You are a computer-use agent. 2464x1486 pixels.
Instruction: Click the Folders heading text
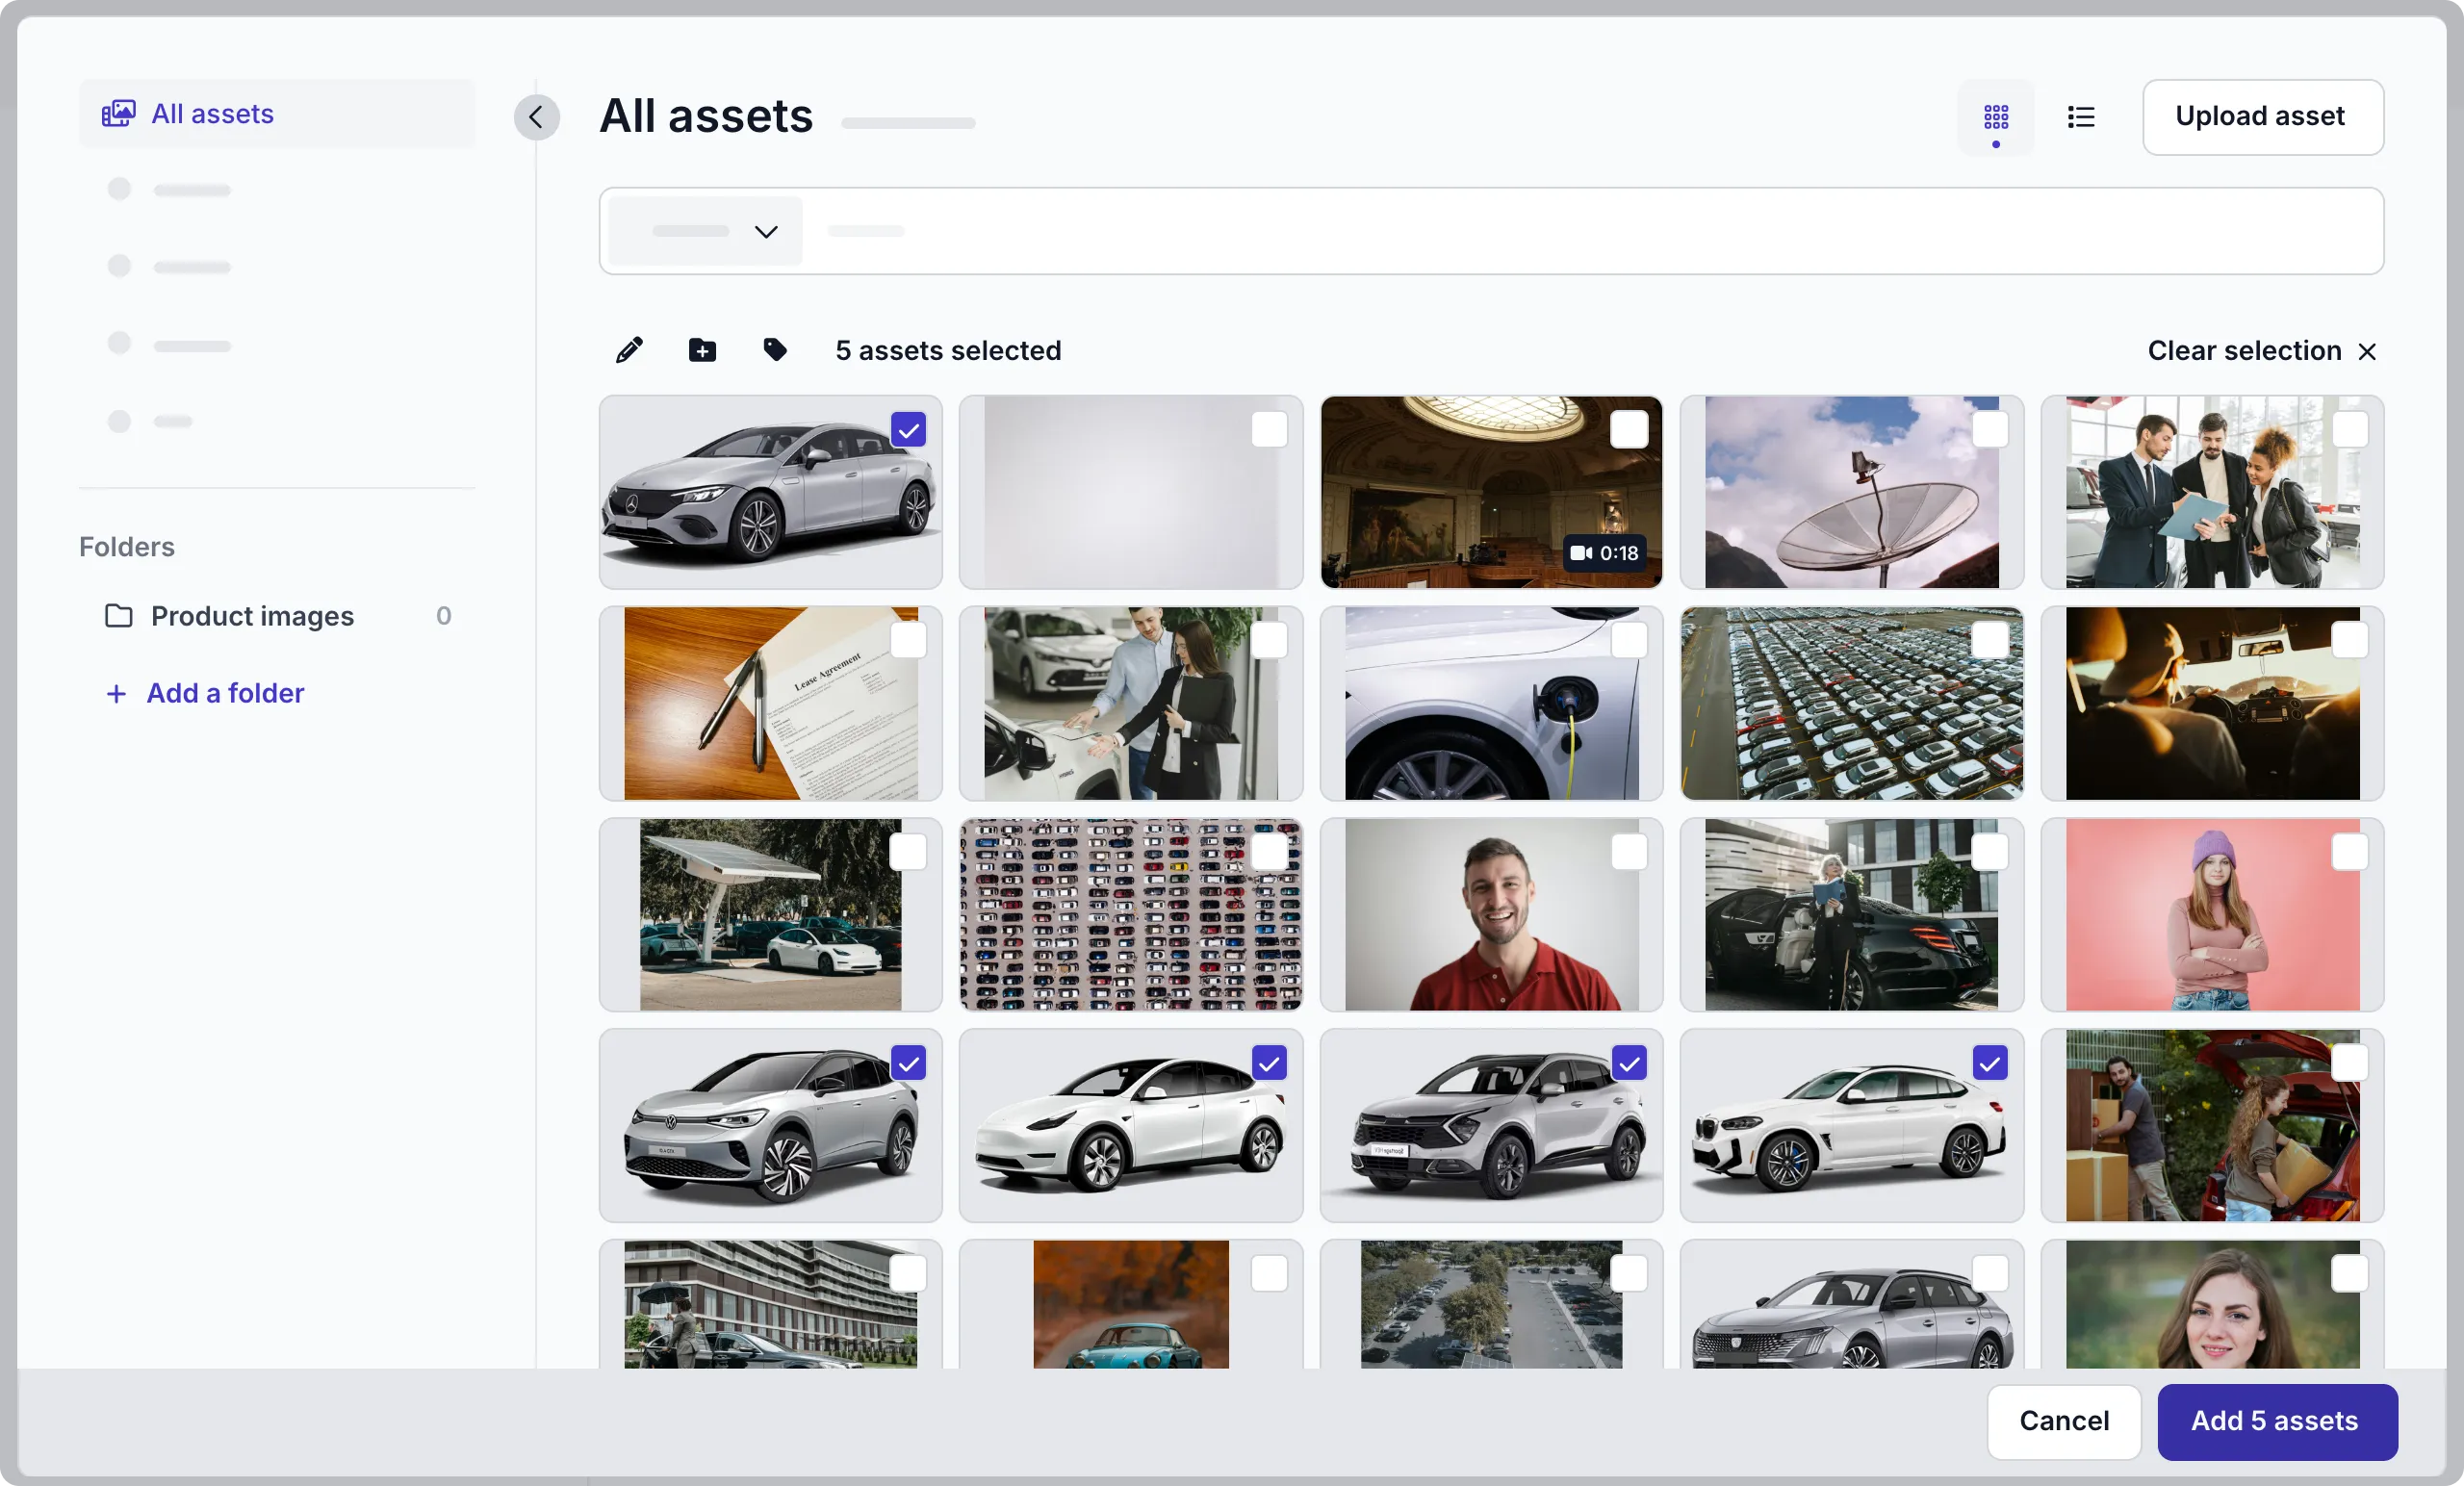(127, 547)
